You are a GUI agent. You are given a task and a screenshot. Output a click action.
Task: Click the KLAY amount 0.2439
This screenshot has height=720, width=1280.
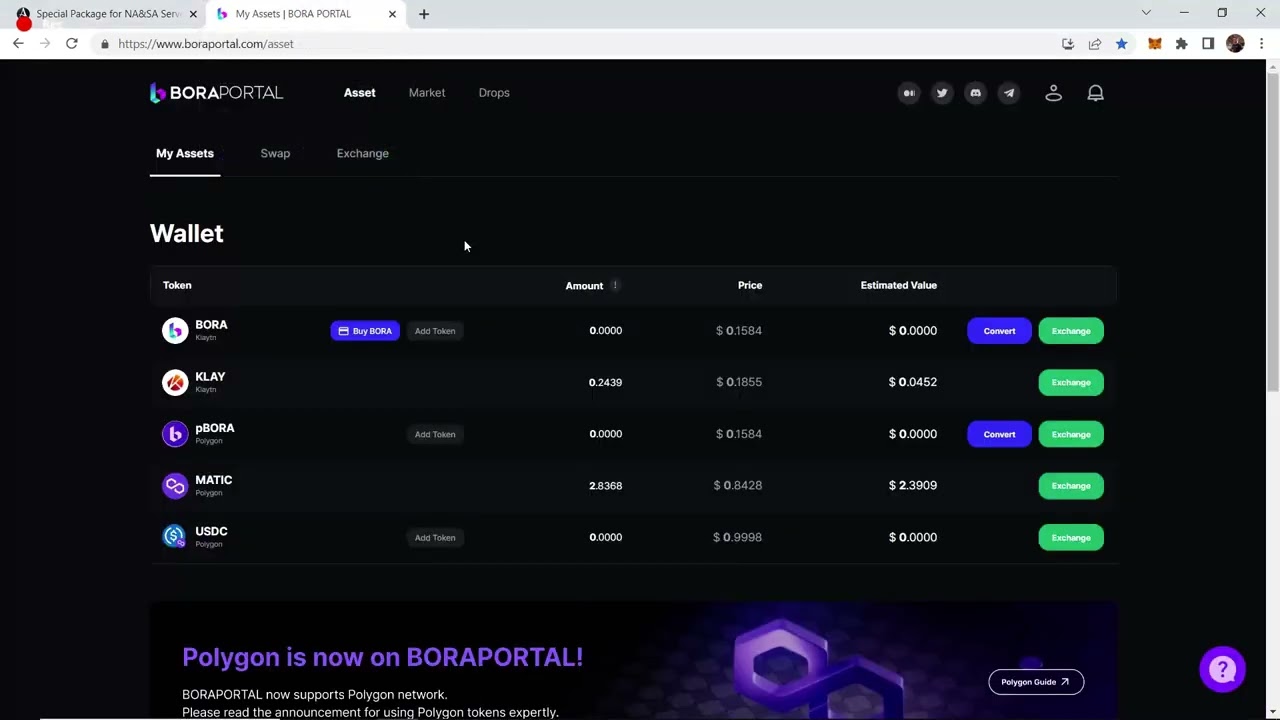click(605, 382)
